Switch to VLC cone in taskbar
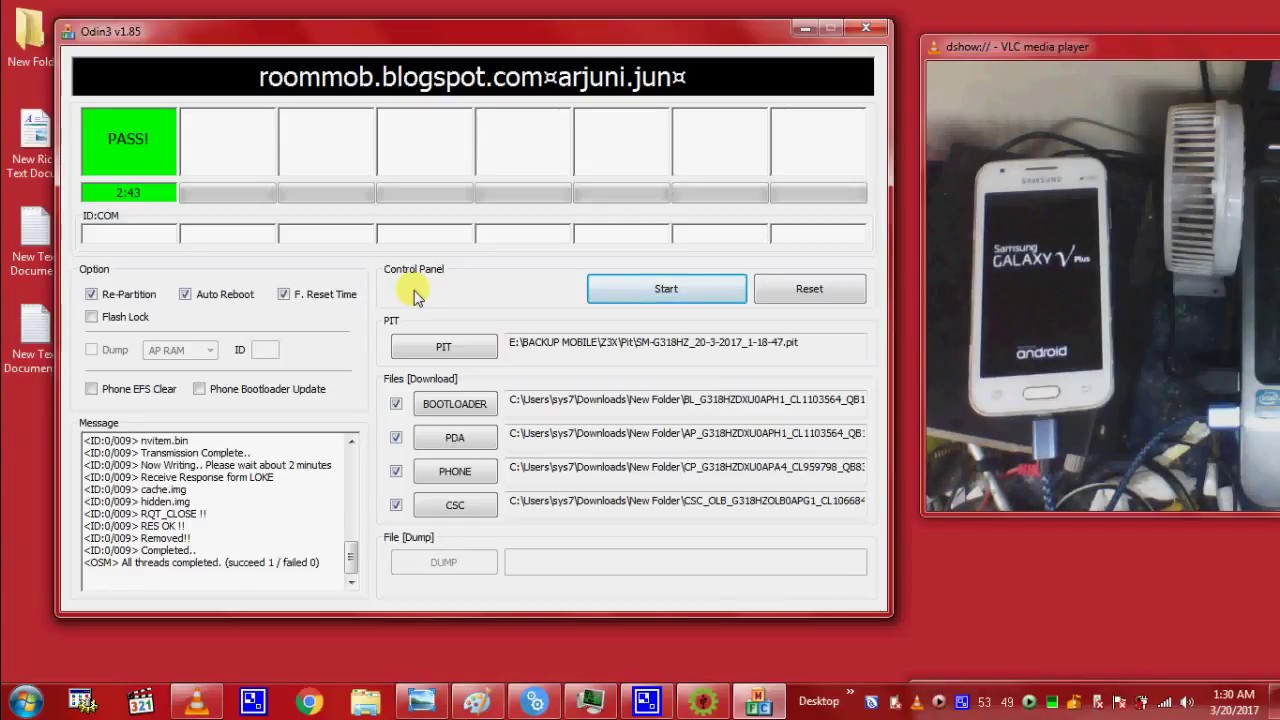The image size is (1280, 720). click(x=197, y=702)
